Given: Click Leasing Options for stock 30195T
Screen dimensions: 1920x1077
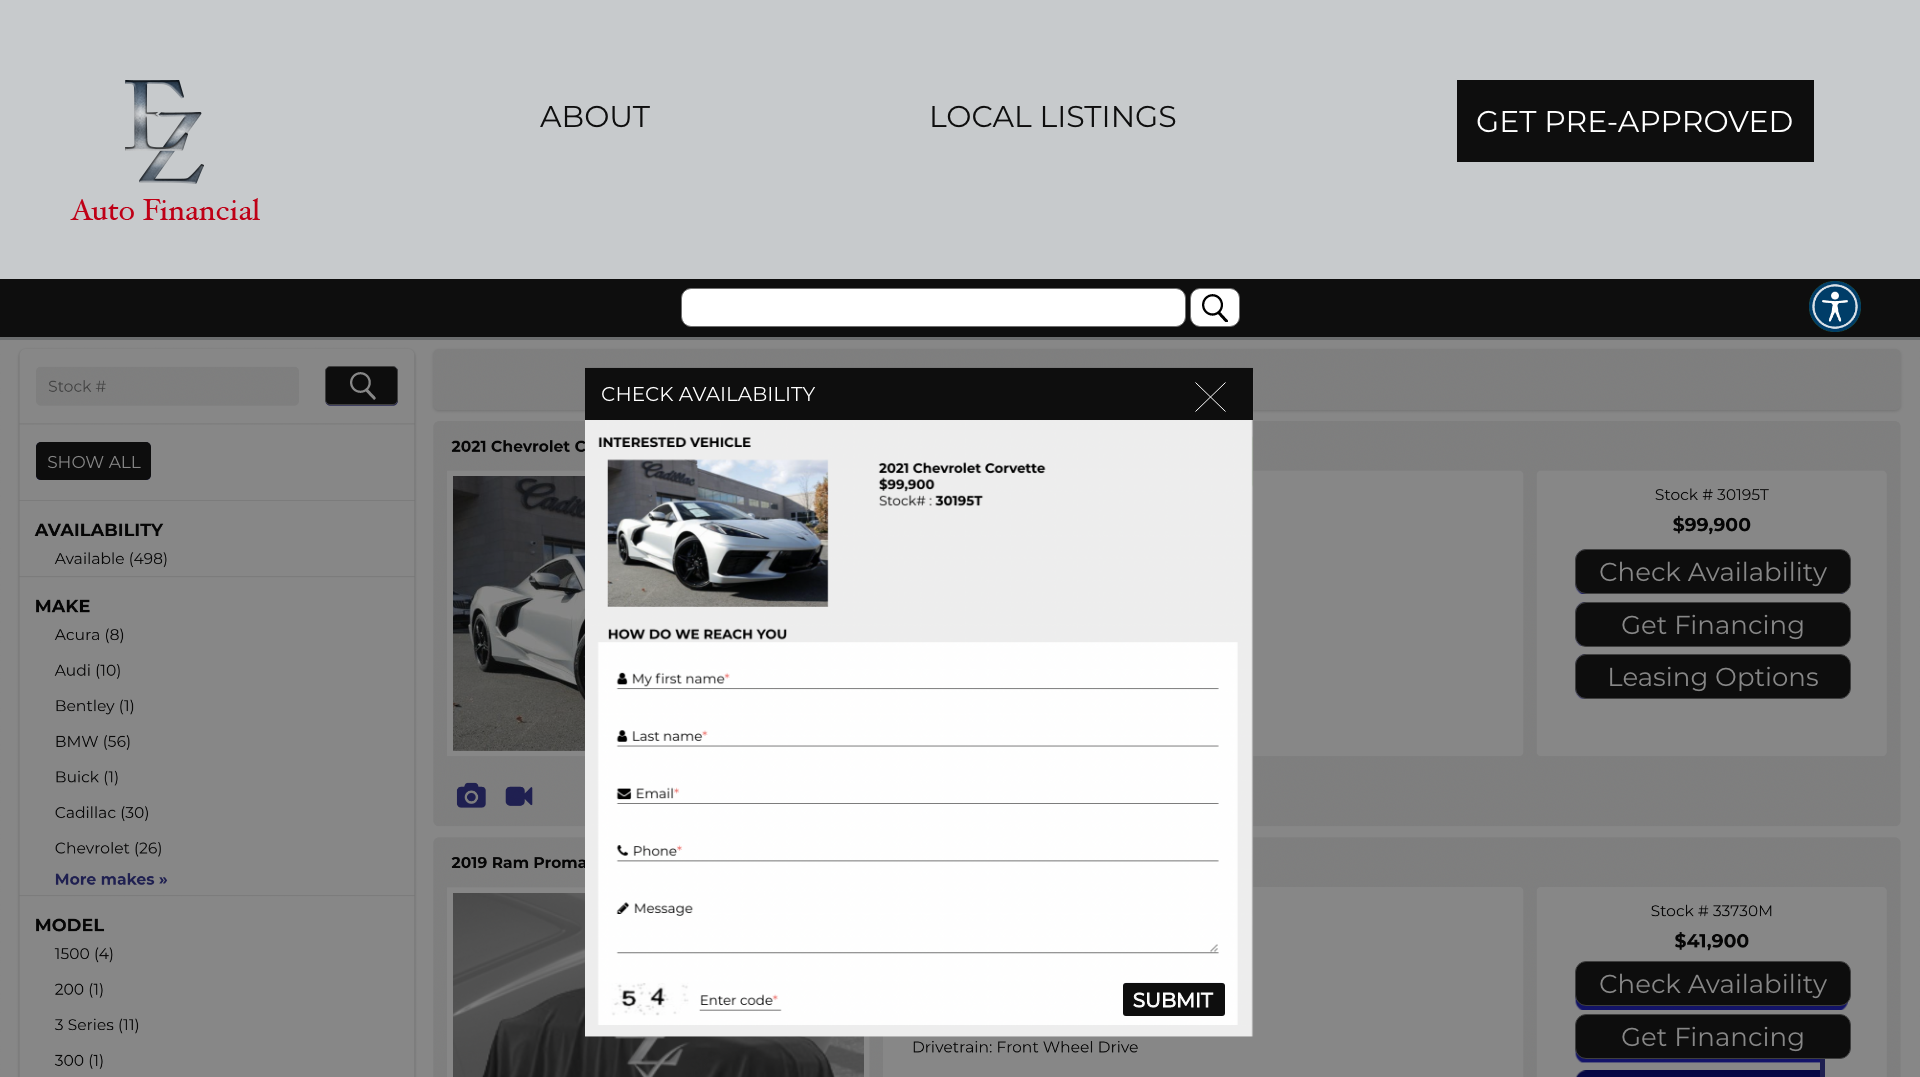Looking at the screenshot, I should 1712,677.
